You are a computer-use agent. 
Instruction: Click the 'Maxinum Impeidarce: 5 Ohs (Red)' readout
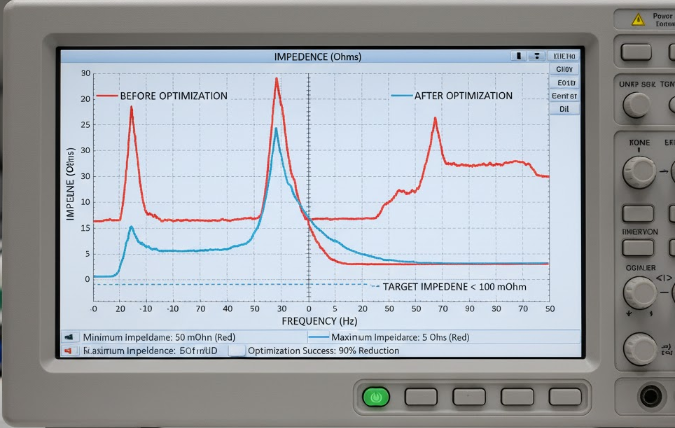(x=400, y=337)
